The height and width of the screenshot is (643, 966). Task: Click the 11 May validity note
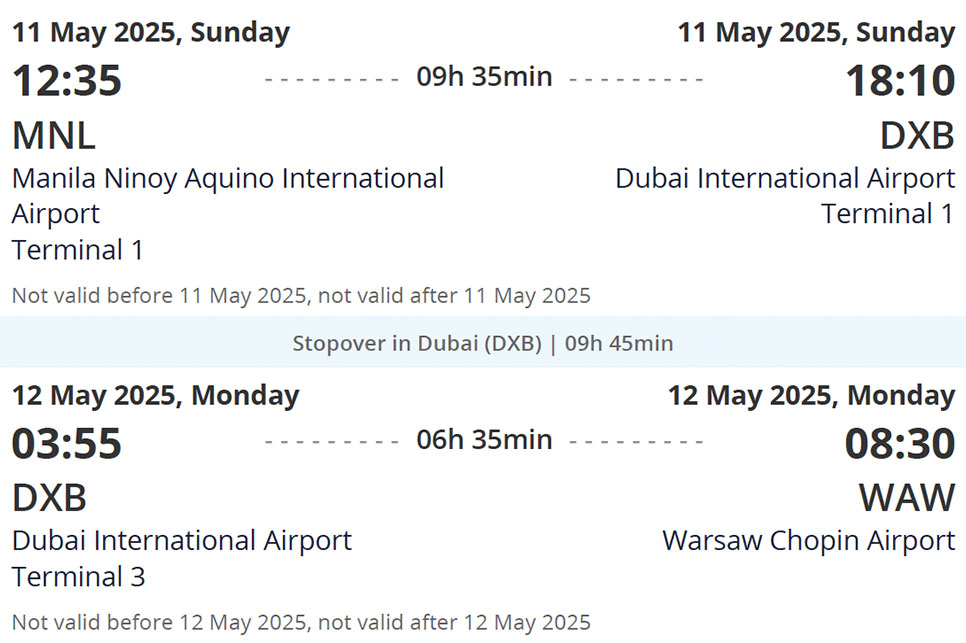301,296
